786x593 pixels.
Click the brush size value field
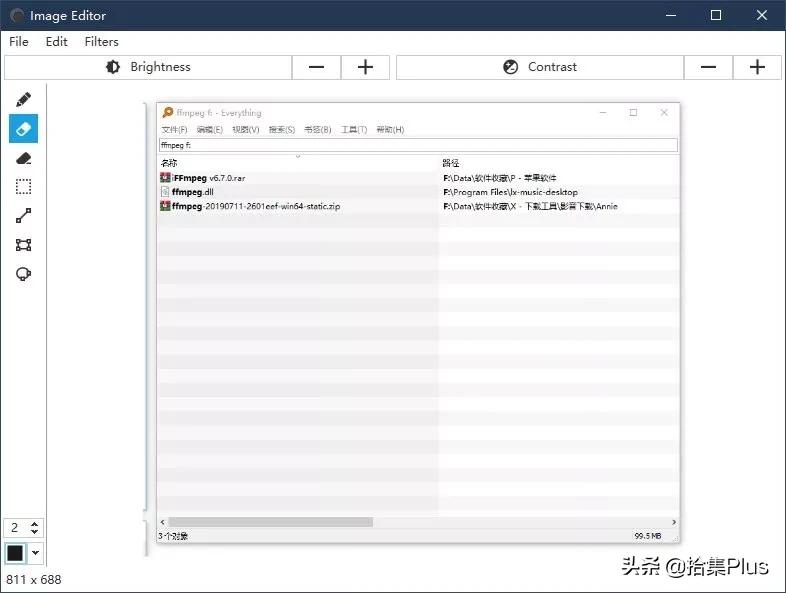(x=15, y=527)
